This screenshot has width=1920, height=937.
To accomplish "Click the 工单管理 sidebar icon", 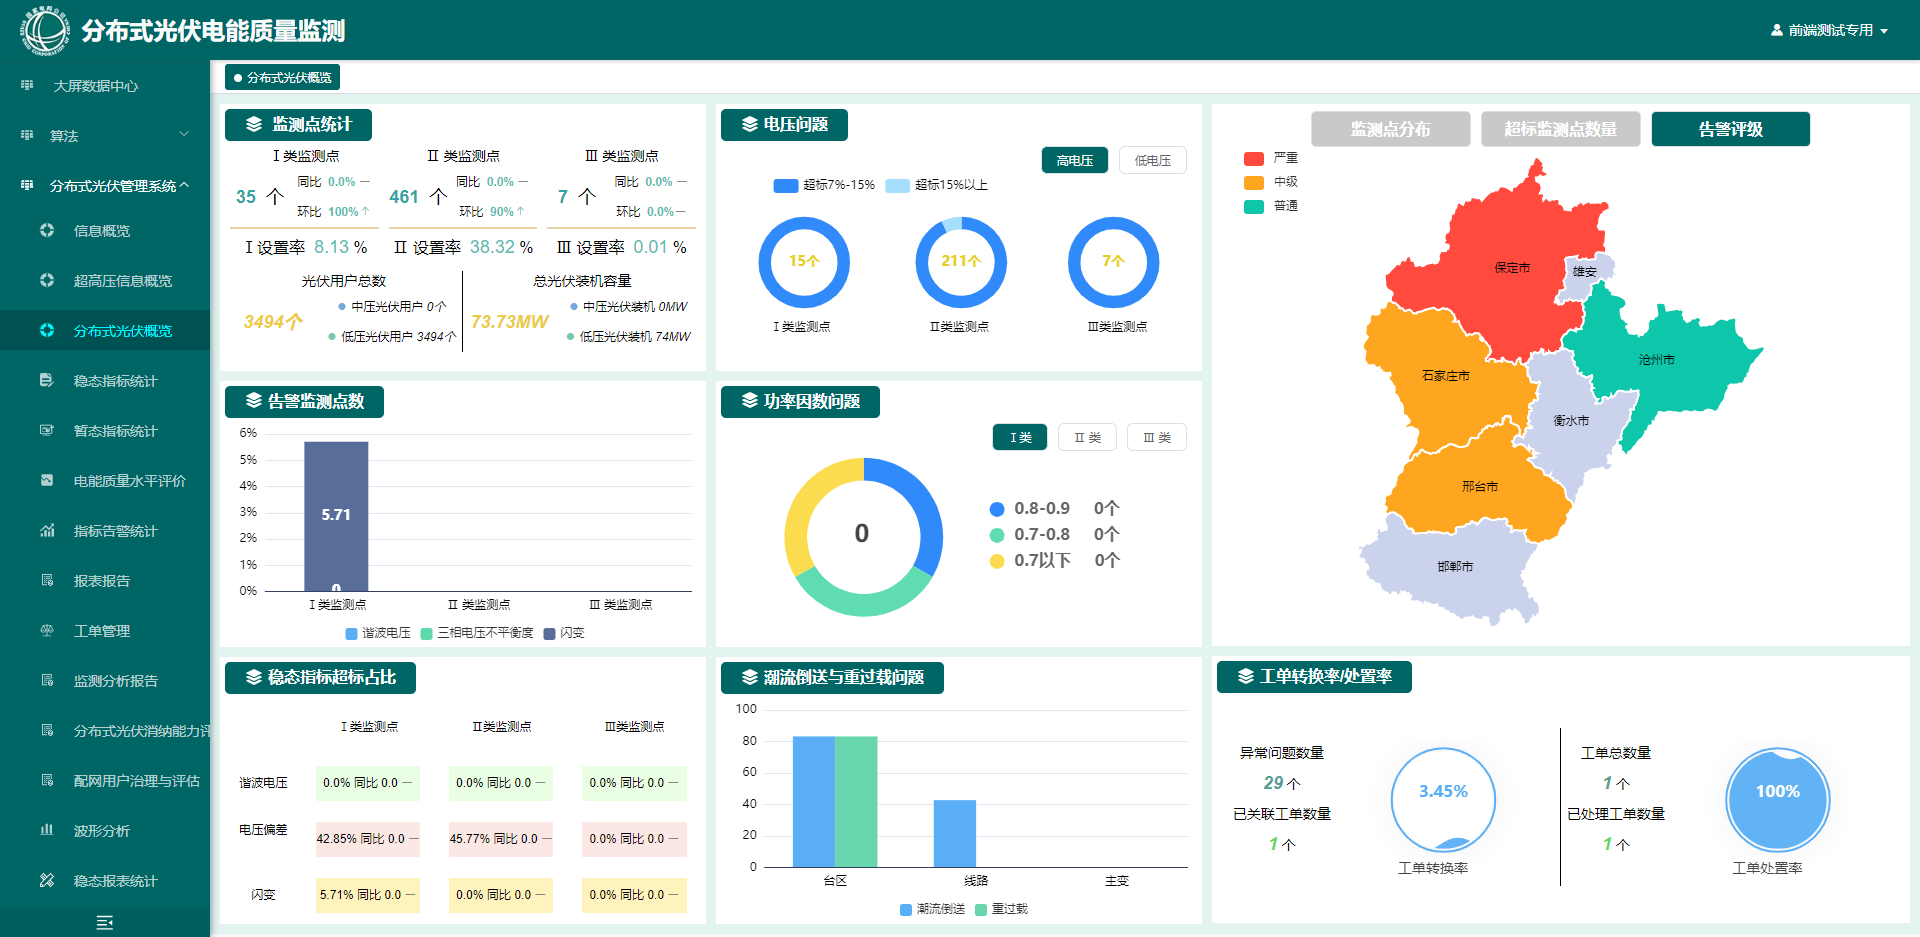I will [x=47, y=631].
